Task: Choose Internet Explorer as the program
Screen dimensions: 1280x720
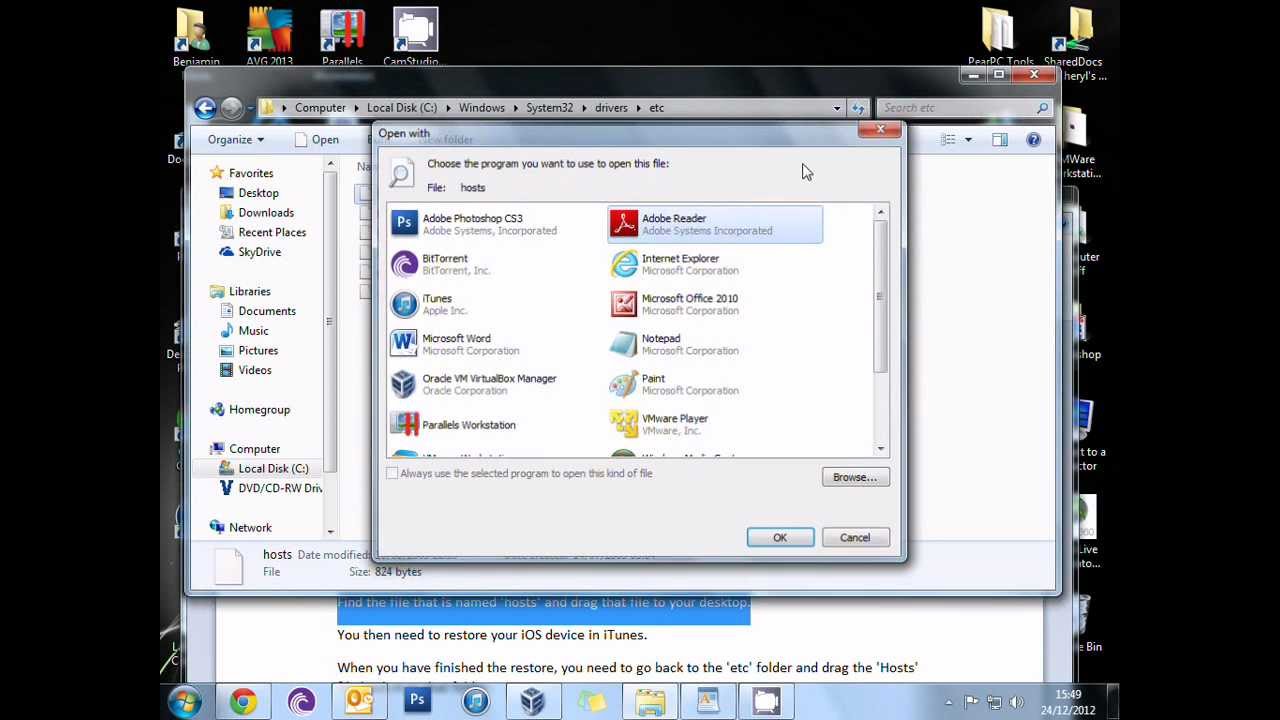Action: tap(715, 264)
